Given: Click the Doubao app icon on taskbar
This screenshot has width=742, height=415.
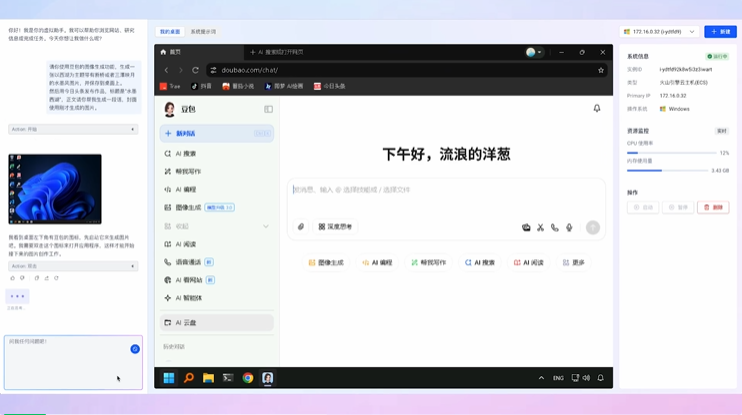Looking at the screenshot, I should (x=267, y=378).
